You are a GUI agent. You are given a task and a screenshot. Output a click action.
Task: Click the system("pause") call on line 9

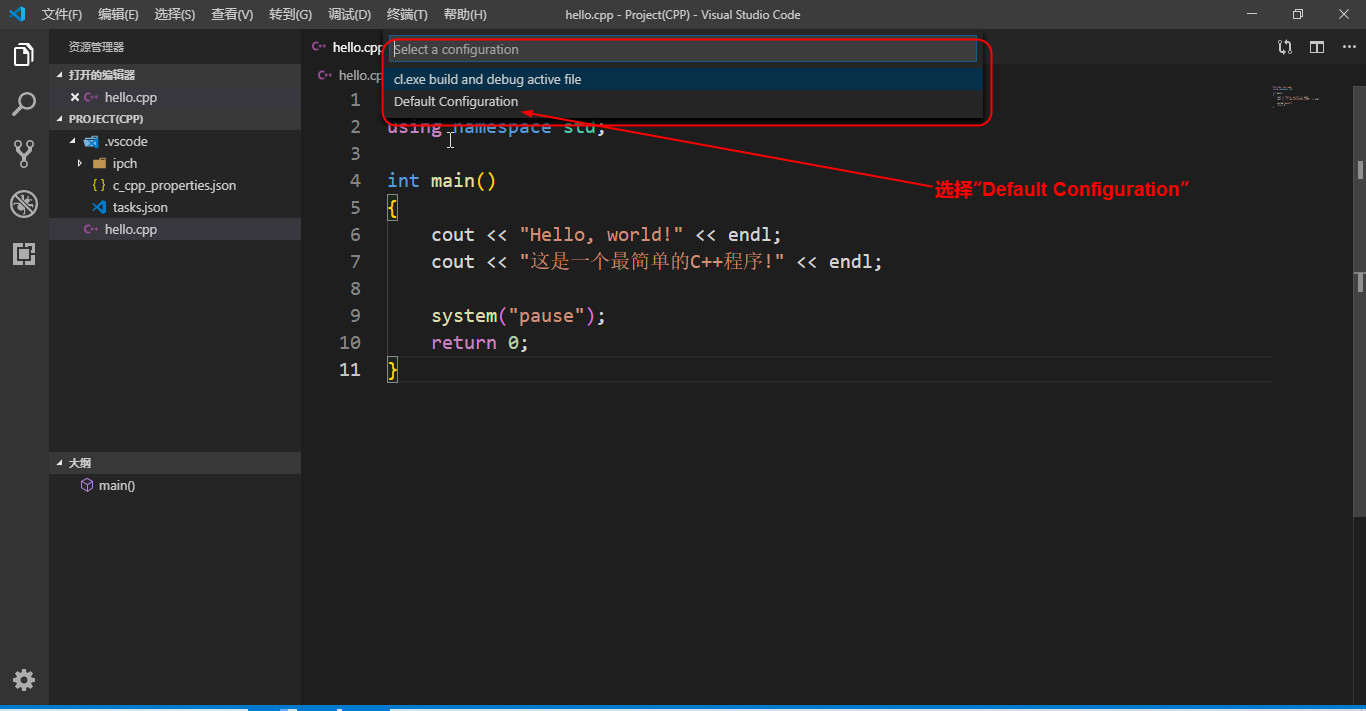(x=513, y=316)
